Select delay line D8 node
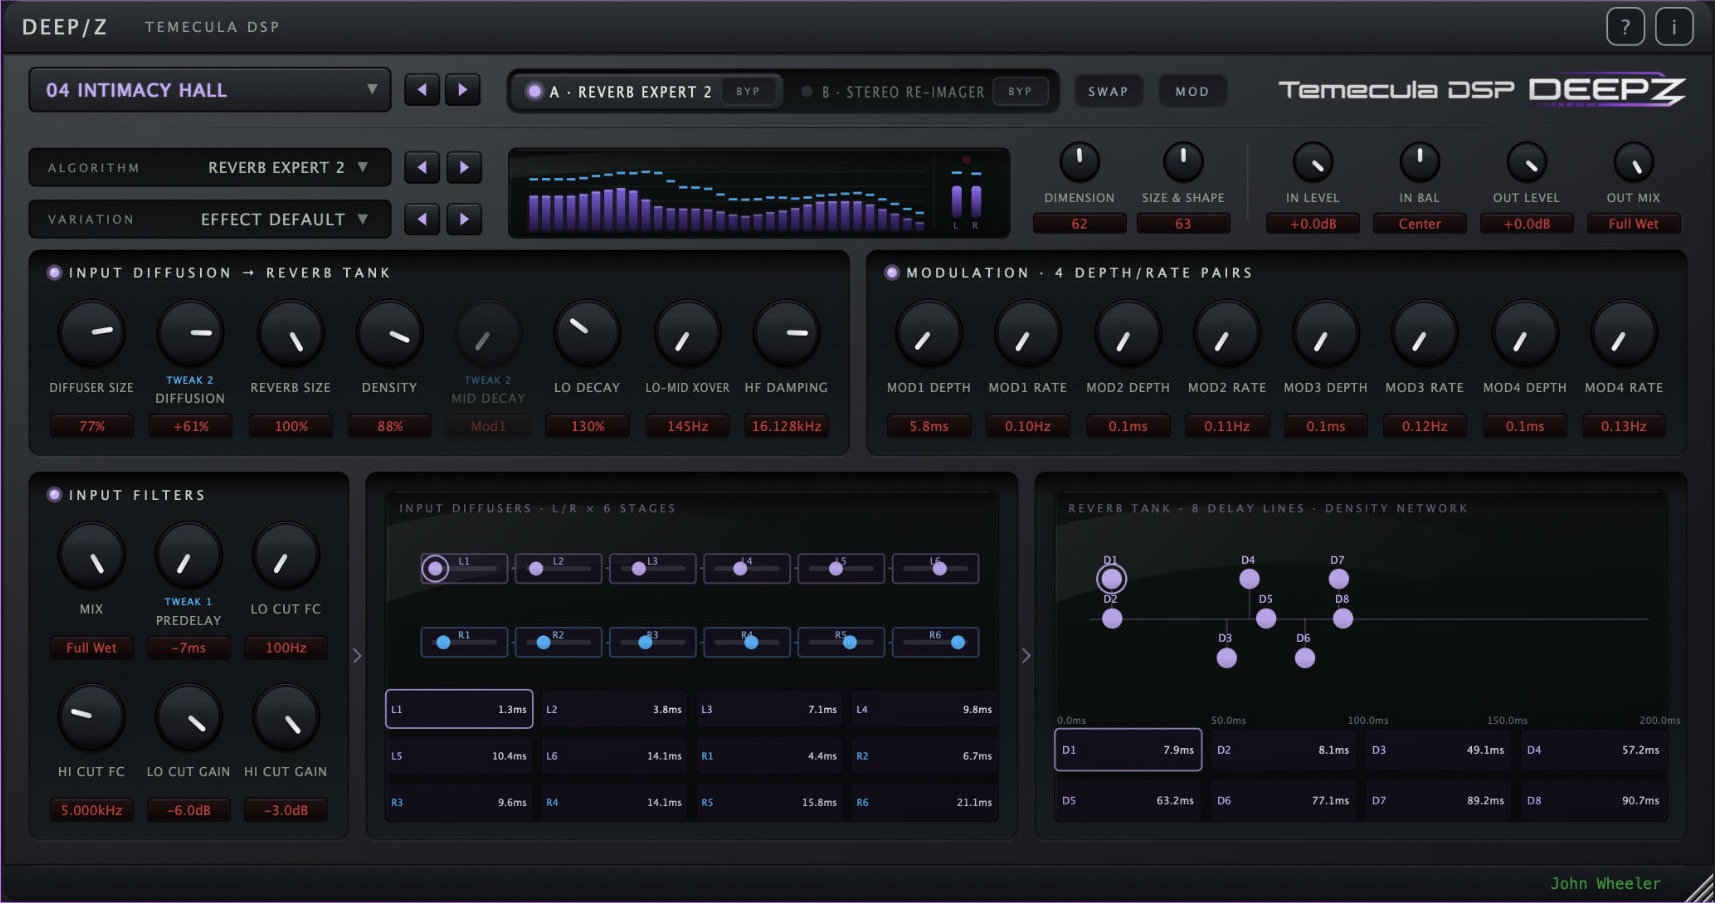The width and height of the screenshot is (1715, 903). (1342, 618)
